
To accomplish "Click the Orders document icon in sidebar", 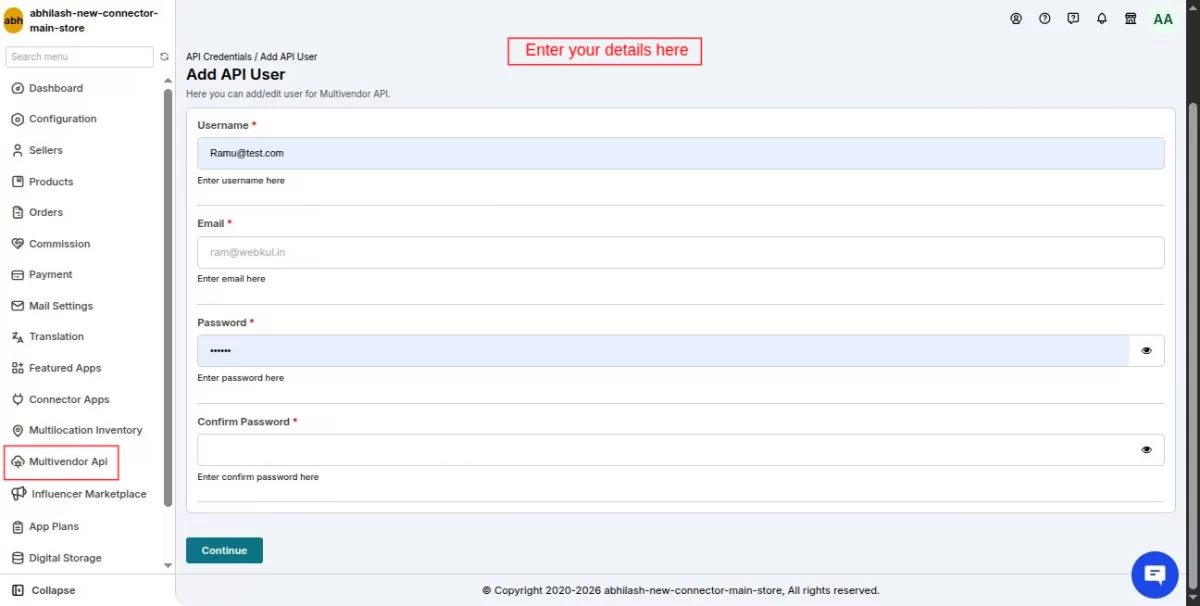I will (x=17, y=213).
